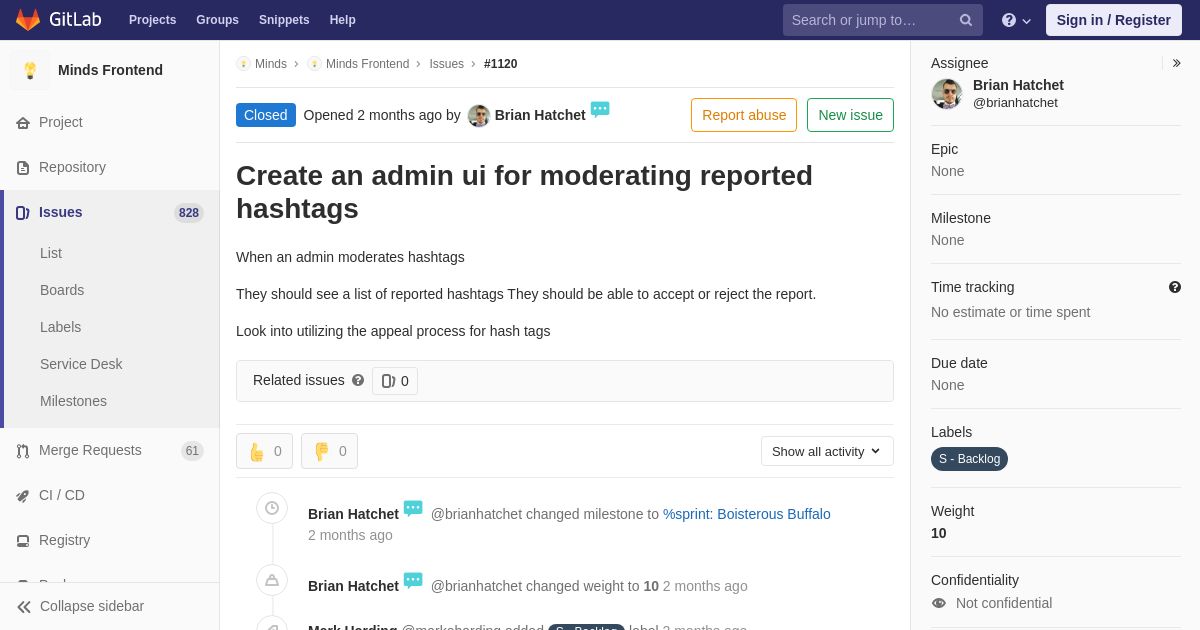Click the sprint Boisterous Buffalo milestone link
The image size is (1200, 630).
point(747,514)
